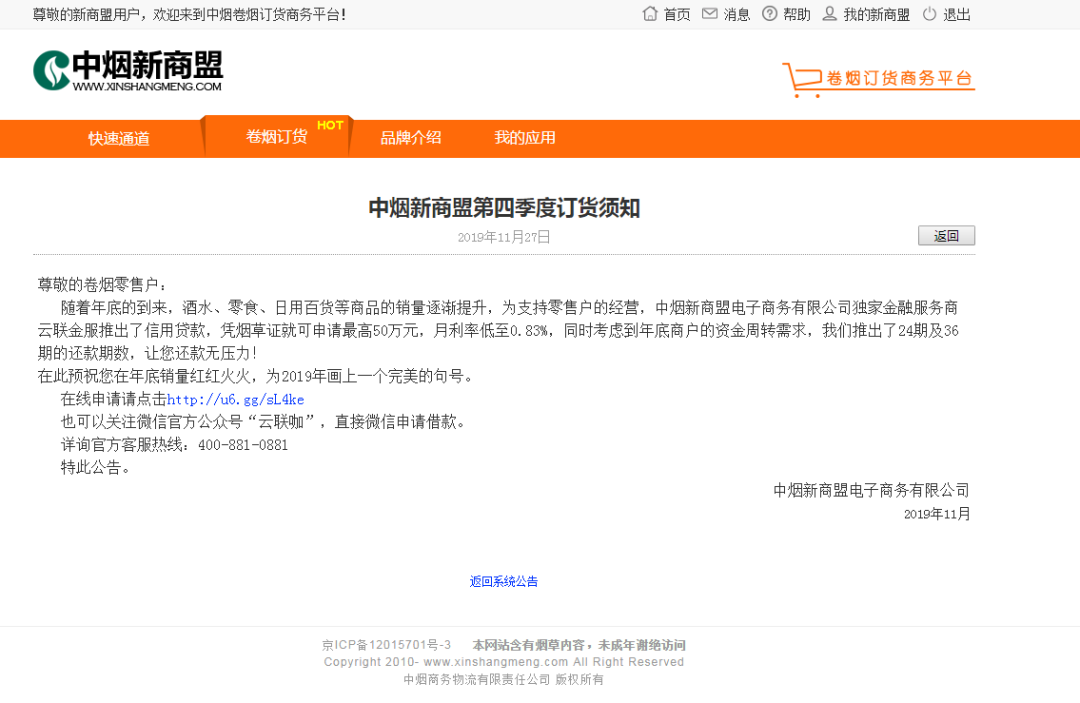
Task: Click 中烟商务物流有限责任公司 版权所有 footer
Action: pos(503,680)
